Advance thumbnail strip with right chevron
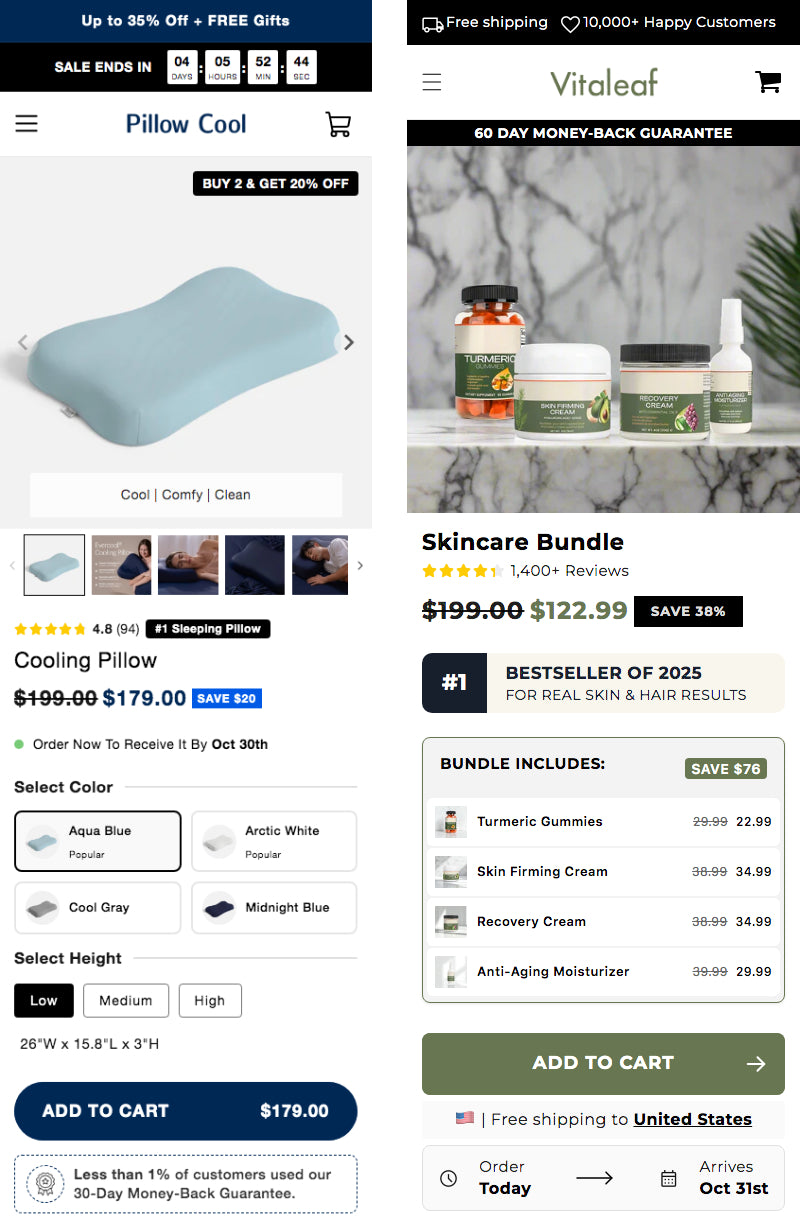Image resolution: width=800 pixels, height=1220 pixels. click(x=360, y=565)
